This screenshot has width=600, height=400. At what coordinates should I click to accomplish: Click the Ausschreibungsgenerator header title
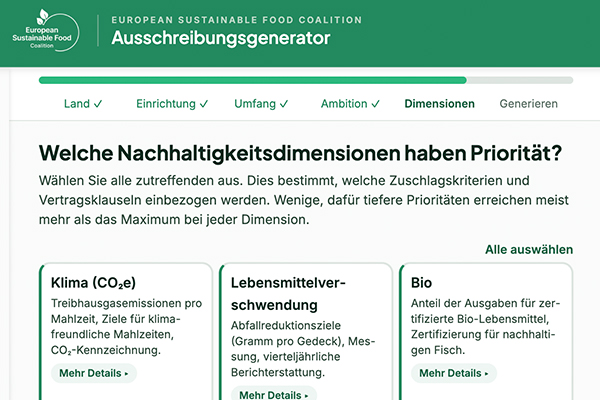click(x=221, y=38)
